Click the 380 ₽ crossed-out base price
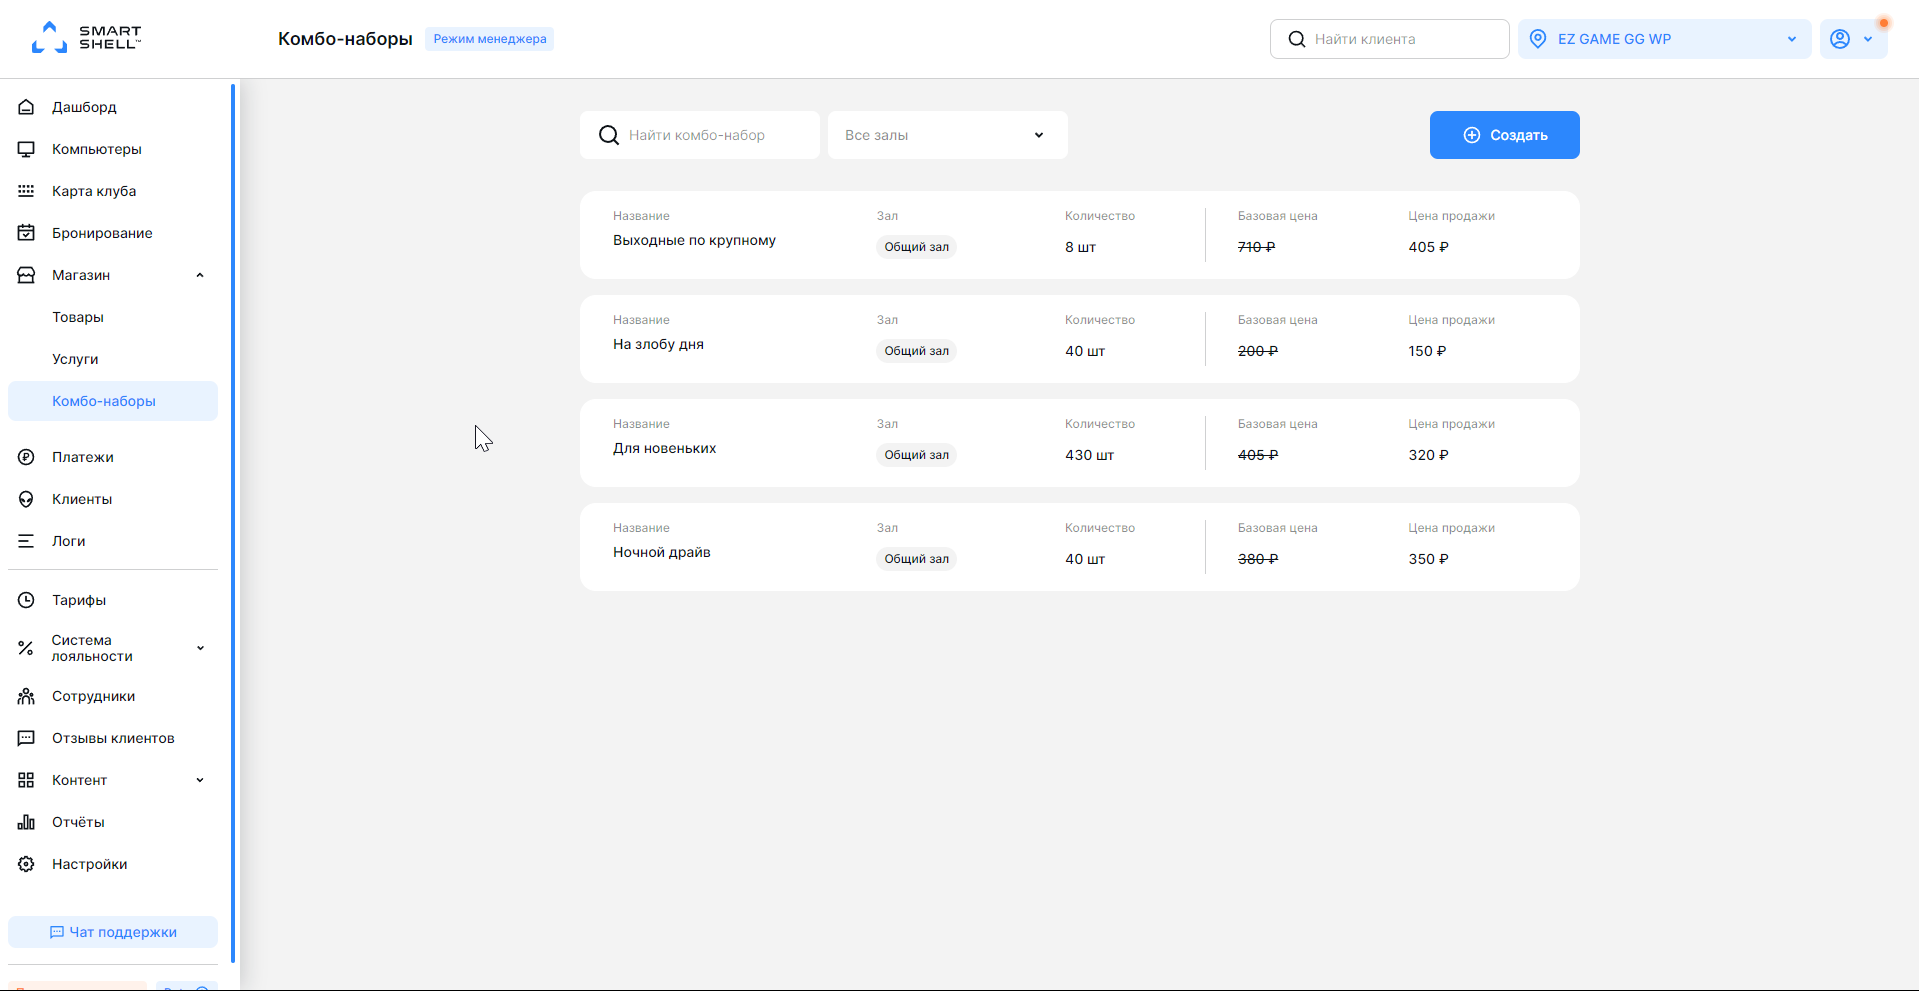 tap(1258, 559)
